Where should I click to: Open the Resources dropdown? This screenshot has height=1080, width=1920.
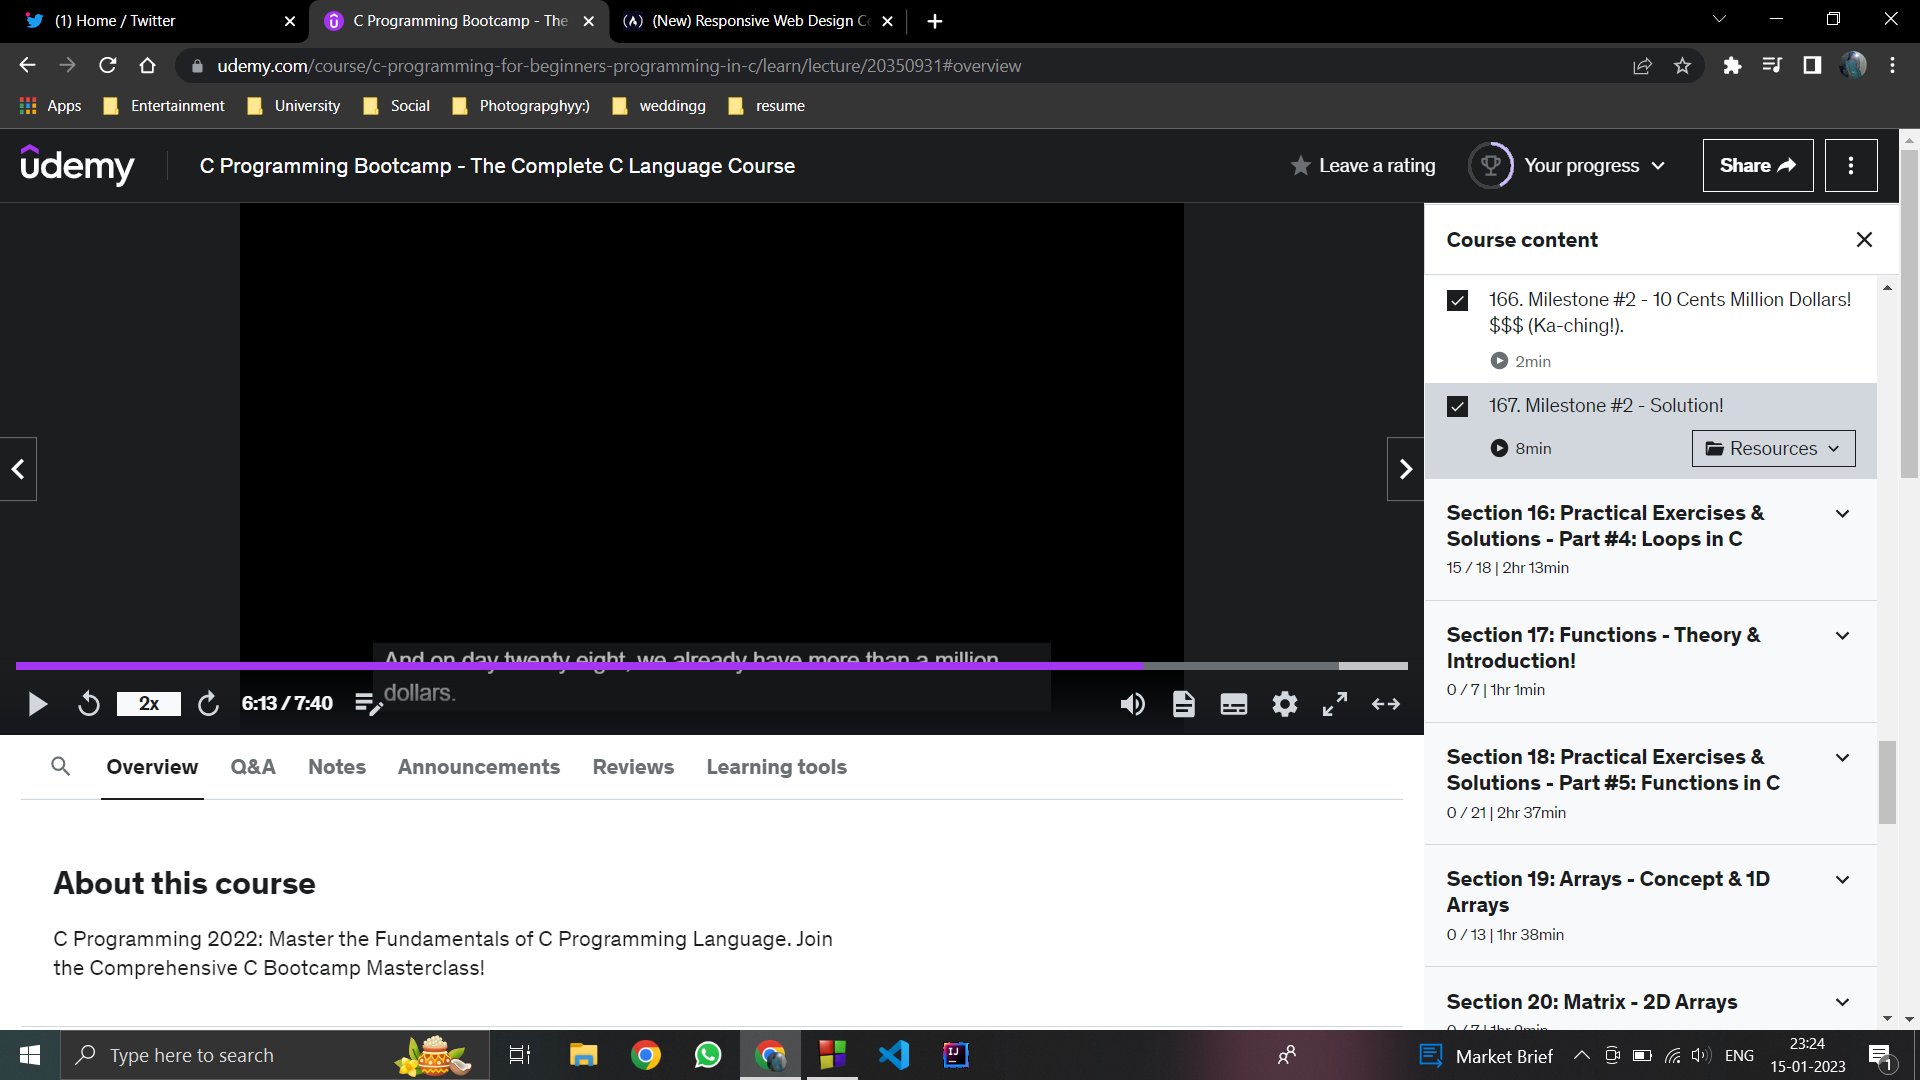tap(1772, 448)
